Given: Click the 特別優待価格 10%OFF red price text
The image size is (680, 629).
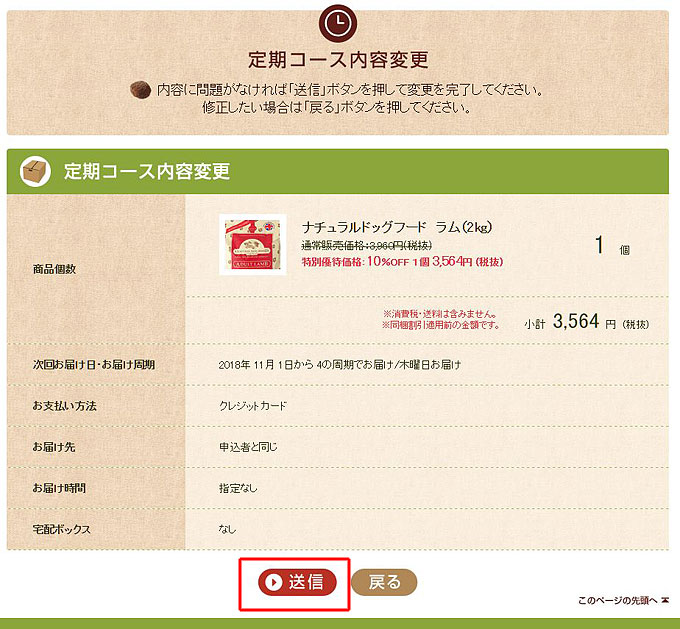Looking at the screenshot, I should (402, 262).
